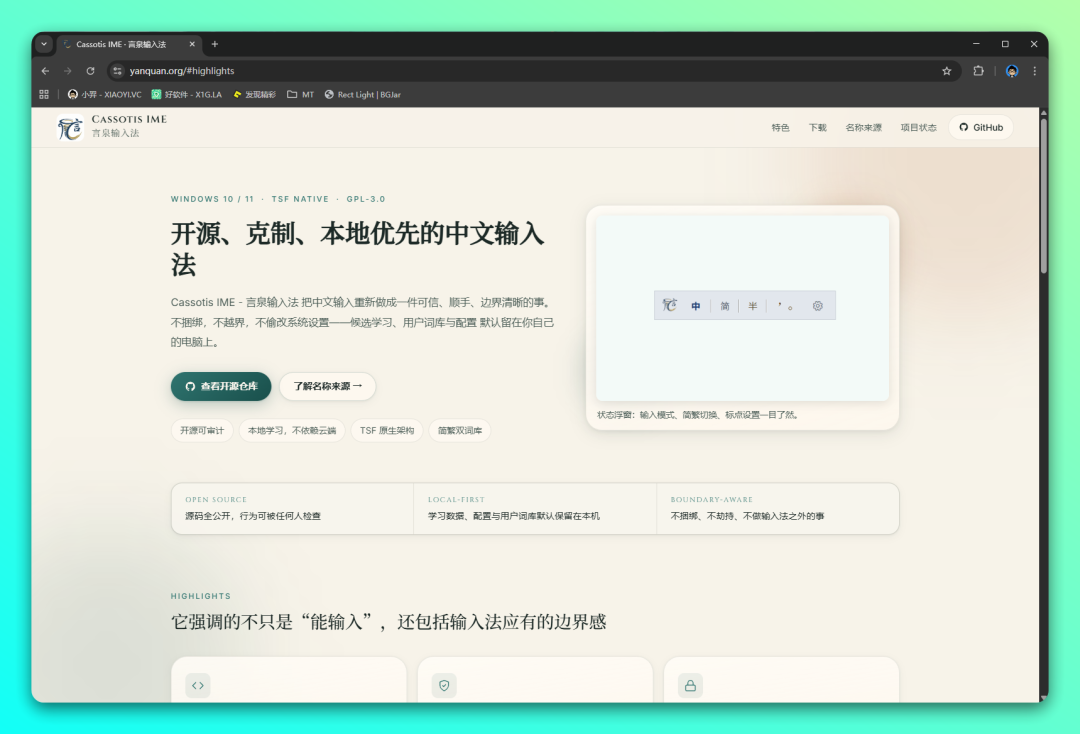Click the 查看开源仓库 button
The height and width of the screenshot is (734, 1080).
pos(221,386)
